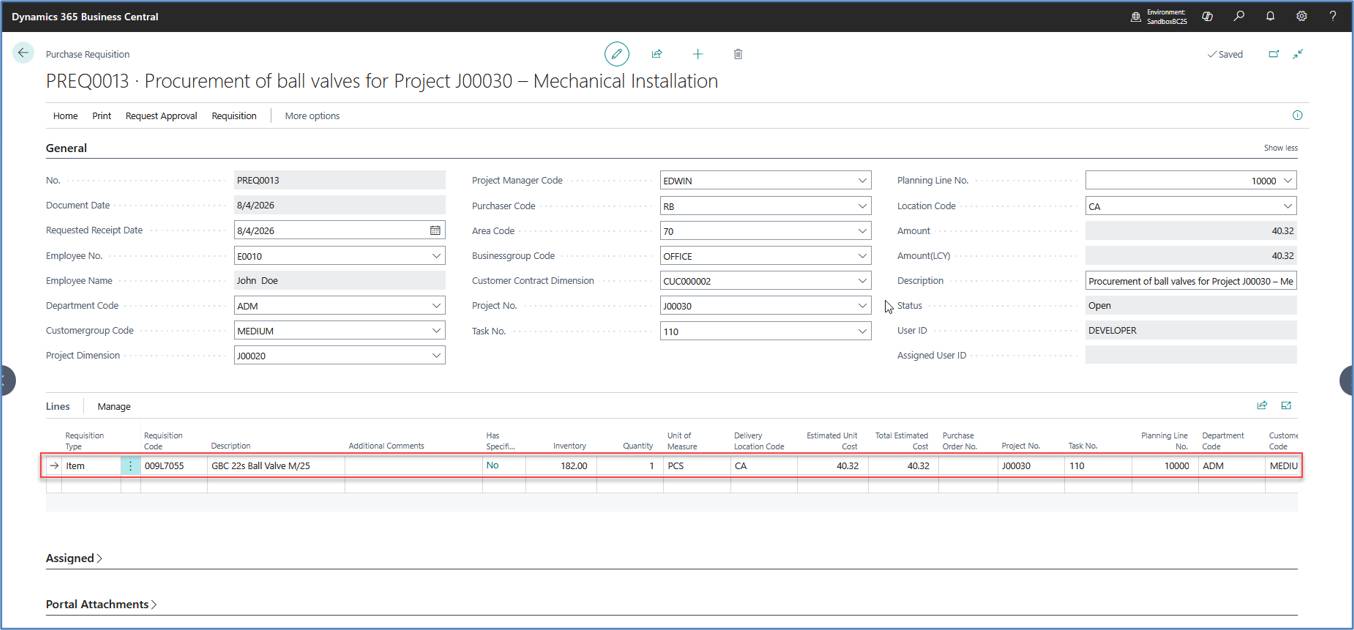
Task: Click the Requisition Code cell 009L7055
Action: [173, 466]
